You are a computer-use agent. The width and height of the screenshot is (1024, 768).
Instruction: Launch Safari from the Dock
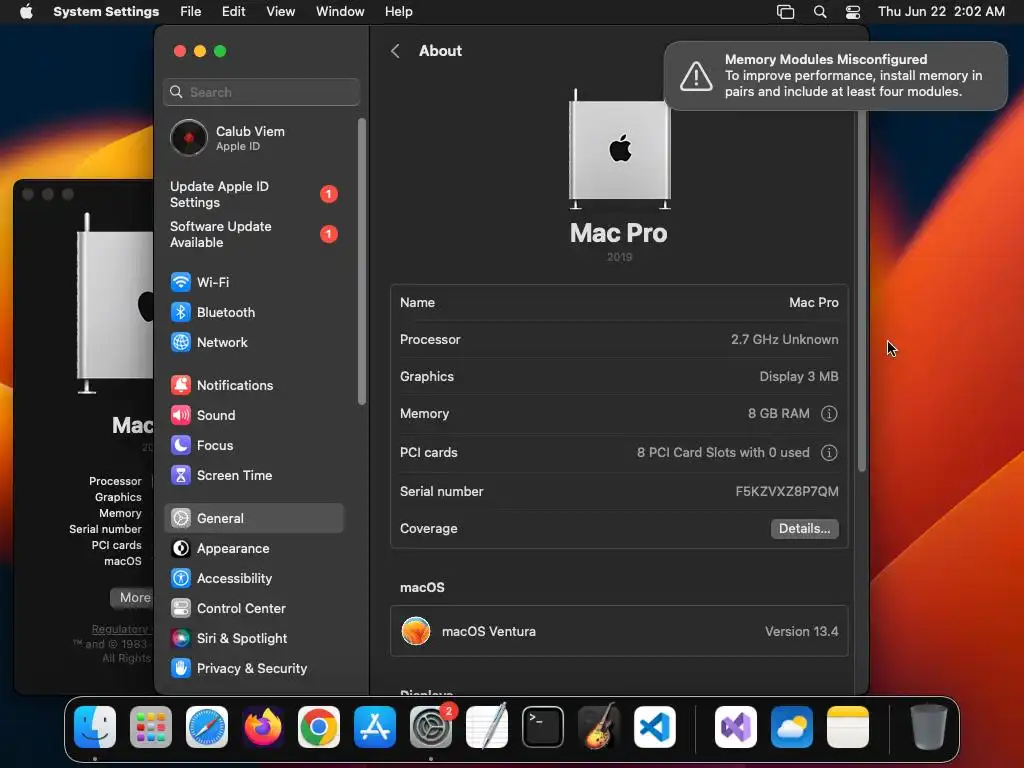(207, 727)
